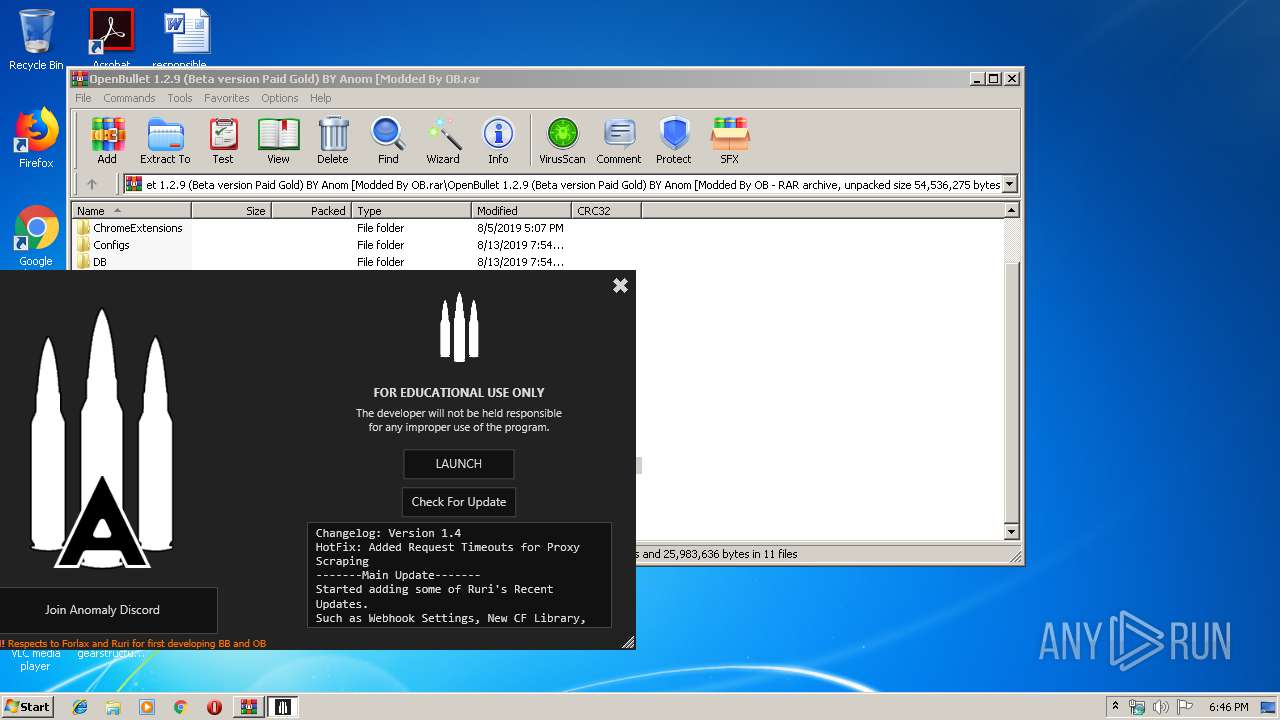Run VirusScan on the archive
The height and width of the screenshot is (720, 1280).
(562, 141)
